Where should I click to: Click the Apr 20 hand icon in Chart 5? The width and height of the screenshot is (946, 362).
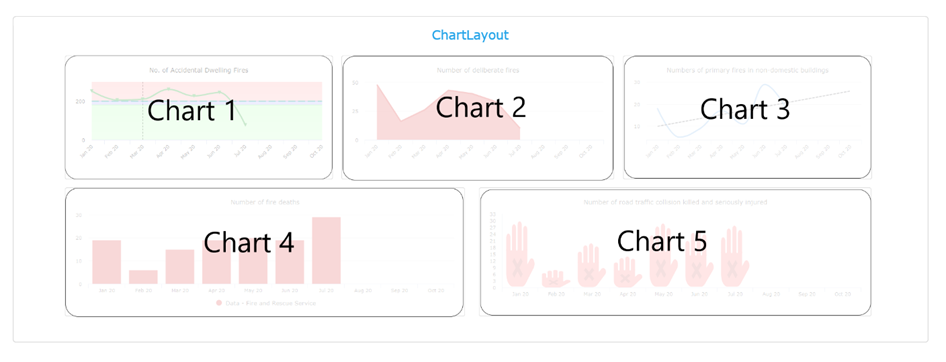[x=627, y=272]
